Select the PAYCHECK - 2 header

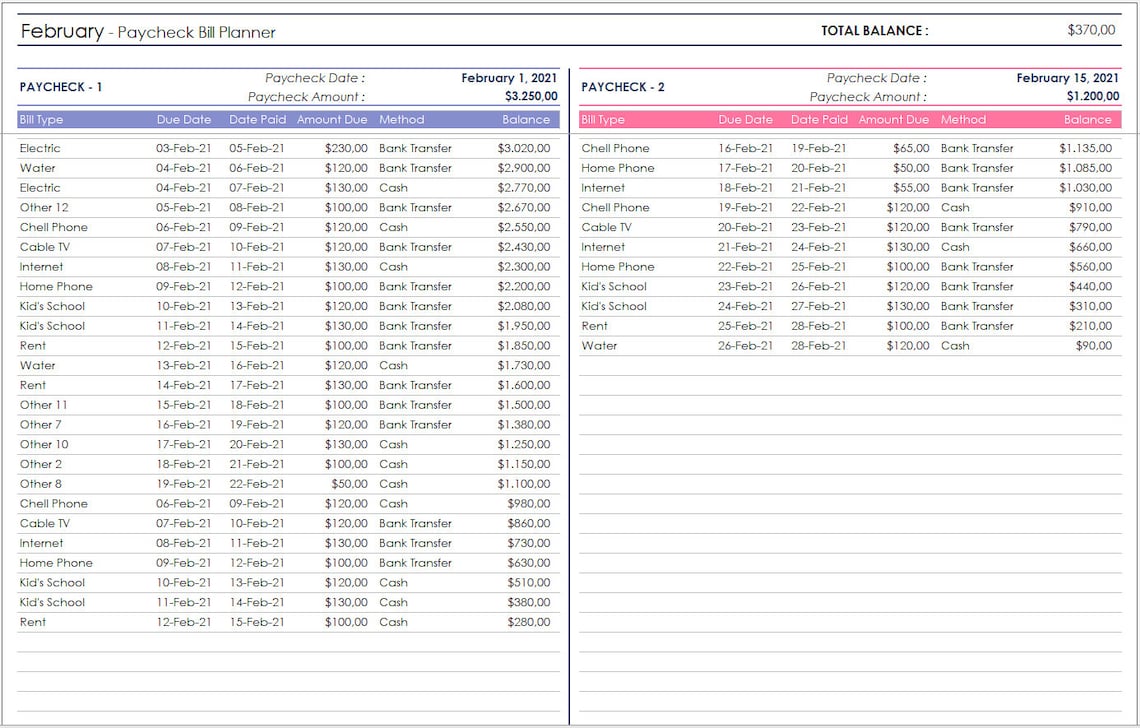623,87
